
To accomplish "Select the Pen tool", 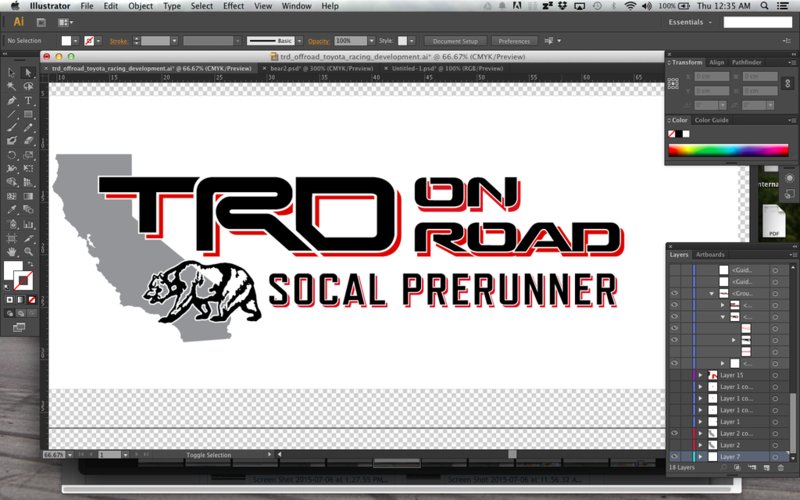I will [x=11, y=101].
